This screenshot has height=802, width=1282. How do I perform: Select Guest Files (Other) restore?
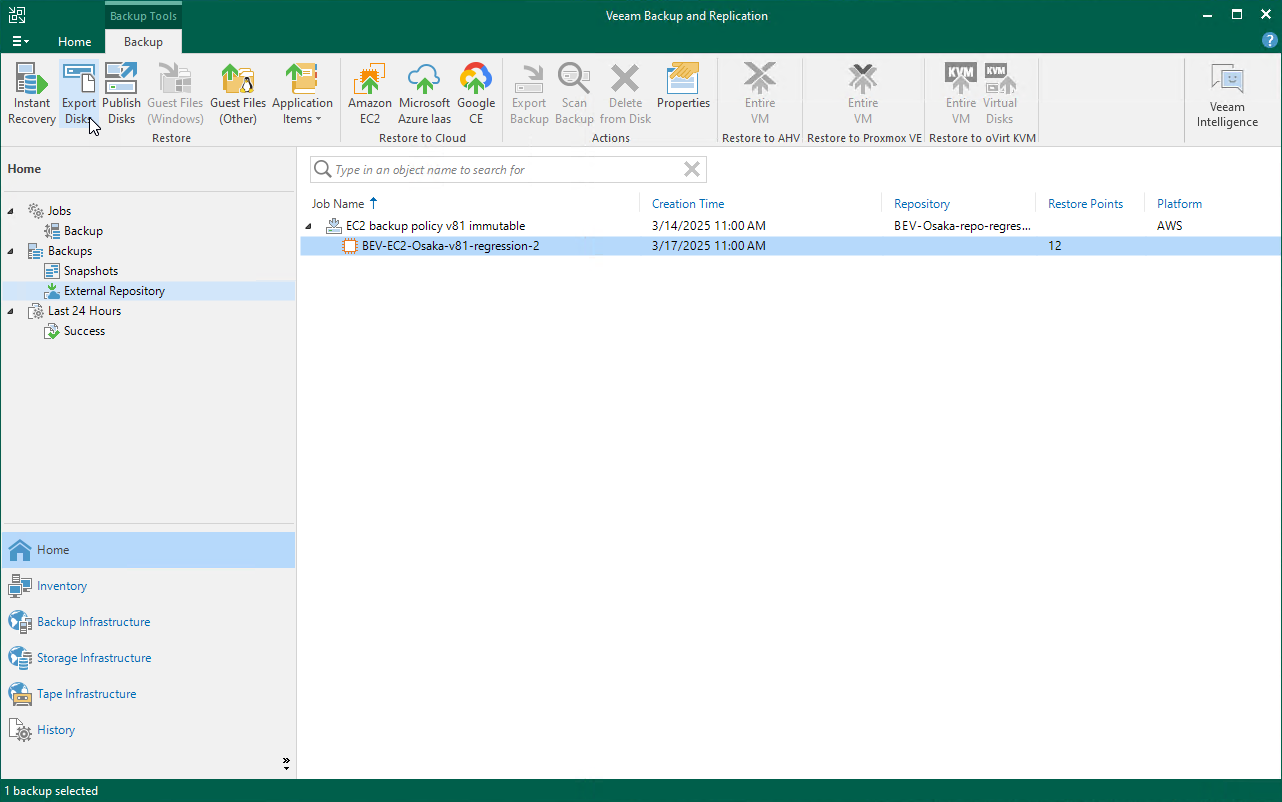pos(238,94)
